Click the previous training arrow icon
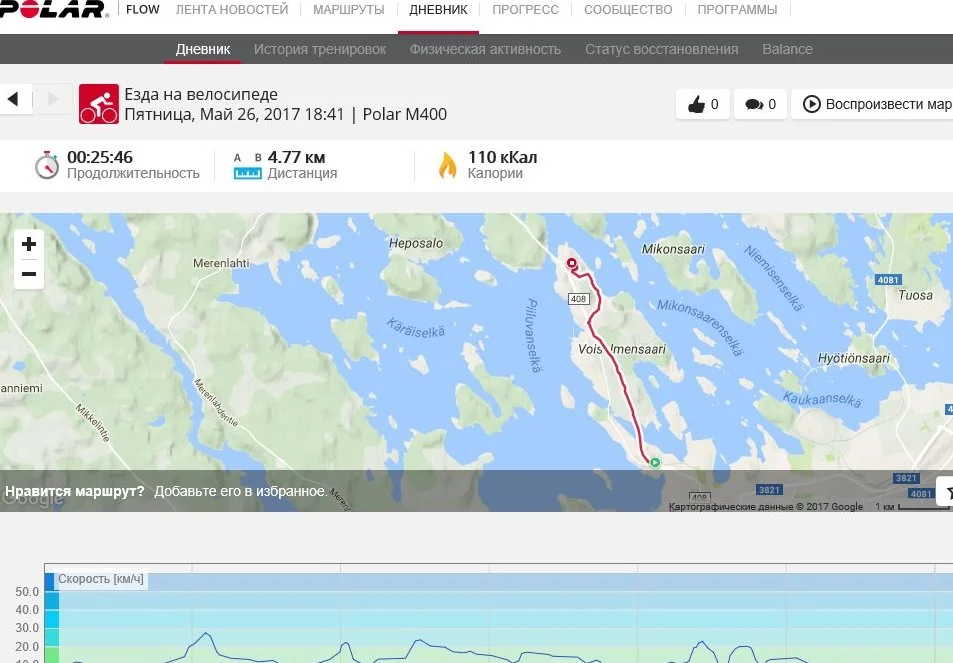The width and height of the screenshot is (953, 663). [13, 98]
